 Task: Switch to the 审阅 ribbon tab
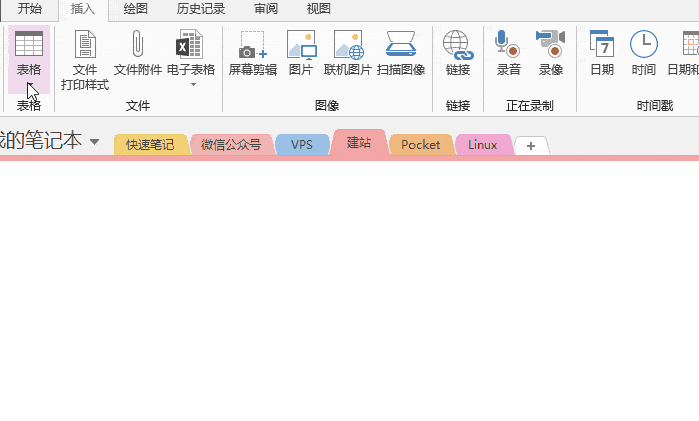[266, 9]
